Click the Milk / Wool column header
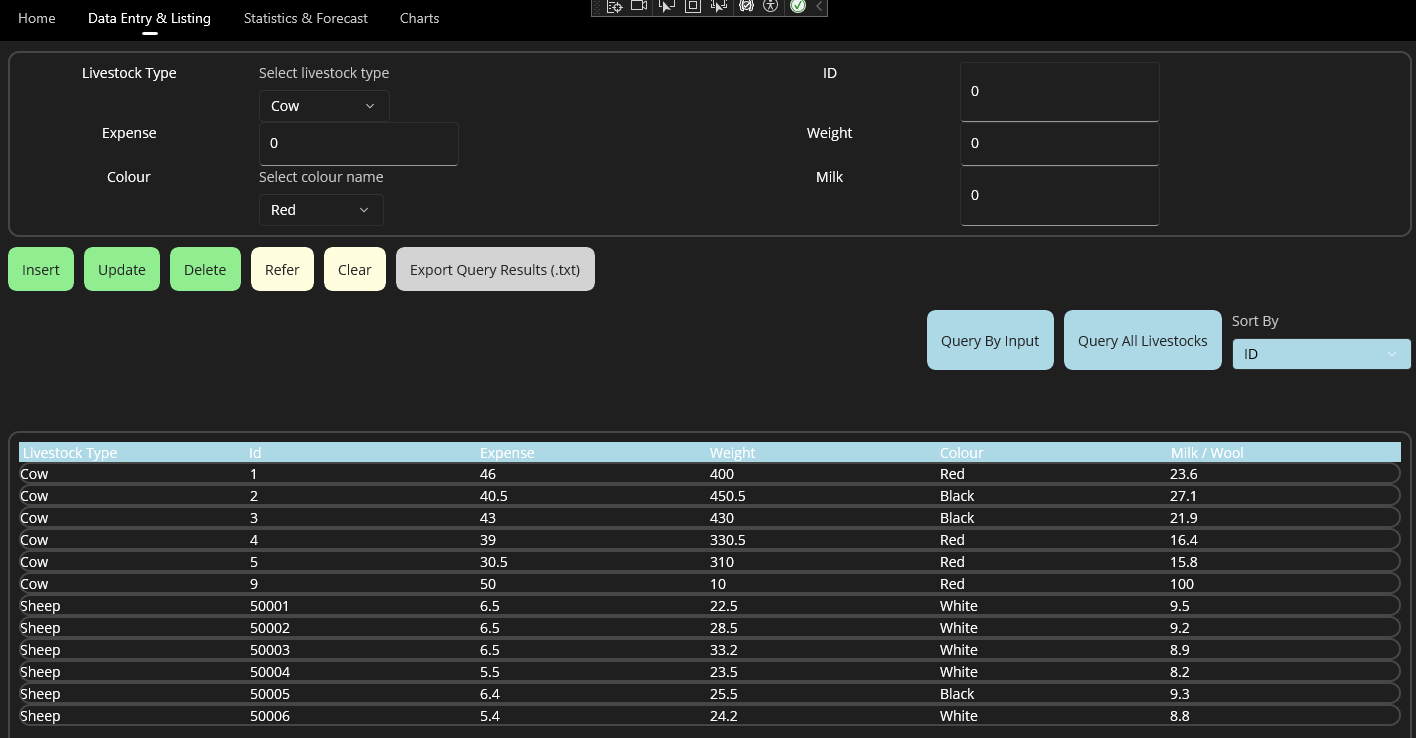 point(1207,453)
